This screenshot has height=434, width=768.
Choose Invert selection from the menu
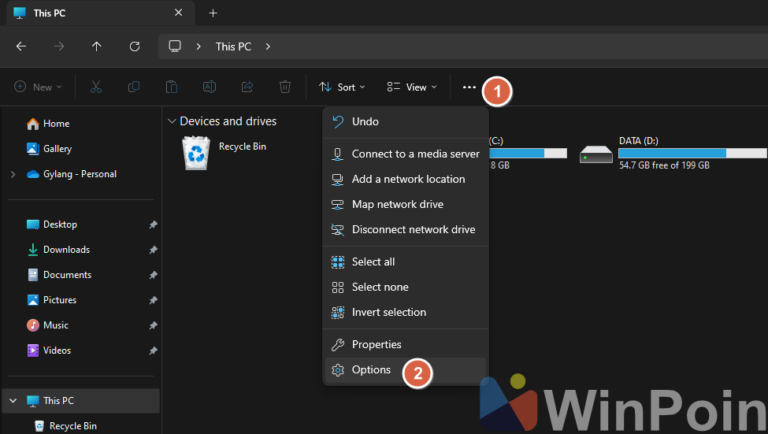coord(406,313)
